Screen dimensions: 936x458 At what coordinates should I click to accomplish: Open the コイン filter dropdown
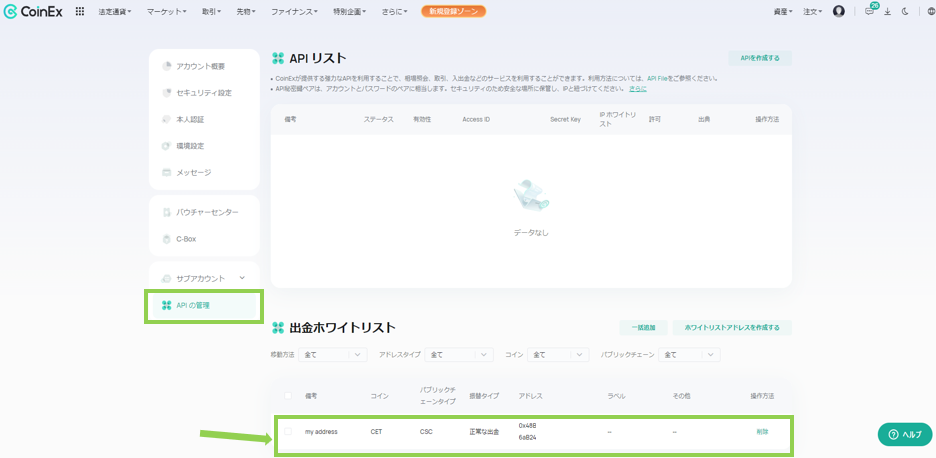pyautogui.click(x=558, y=355)
